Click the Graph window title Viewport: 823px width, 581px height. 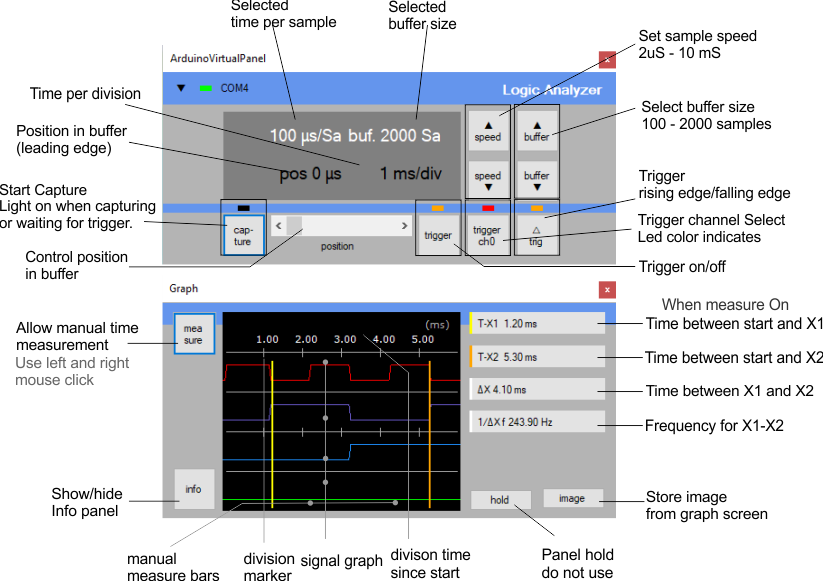[x=183, y=289]
